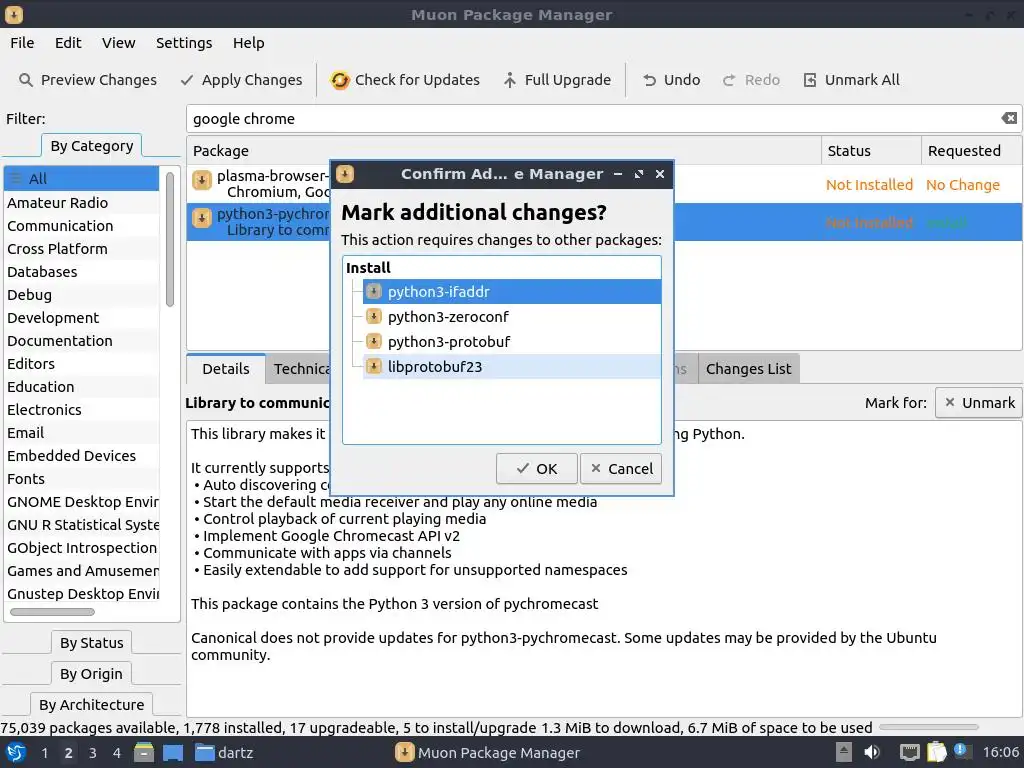
Task: Open the Lubuntu start menu
Action: tap(16, 752)
